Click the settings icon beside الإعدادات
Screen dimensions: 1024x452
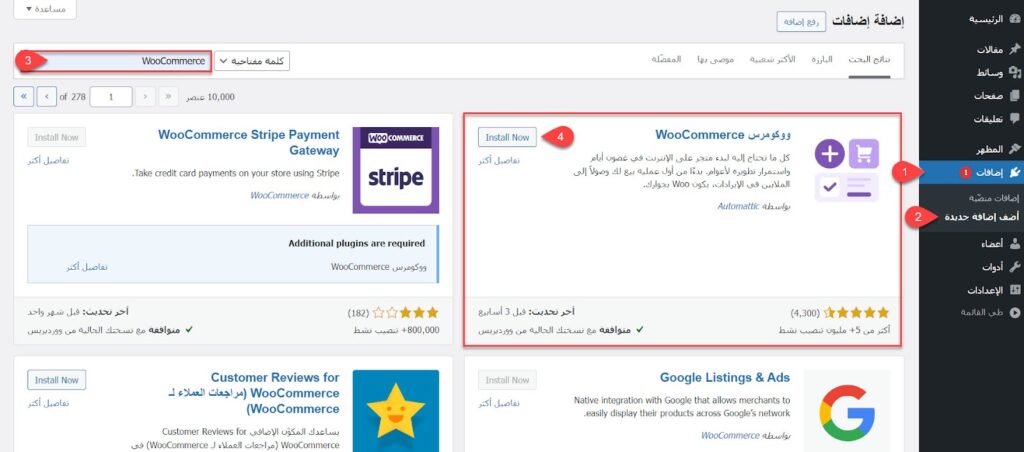pos(1014,289)
